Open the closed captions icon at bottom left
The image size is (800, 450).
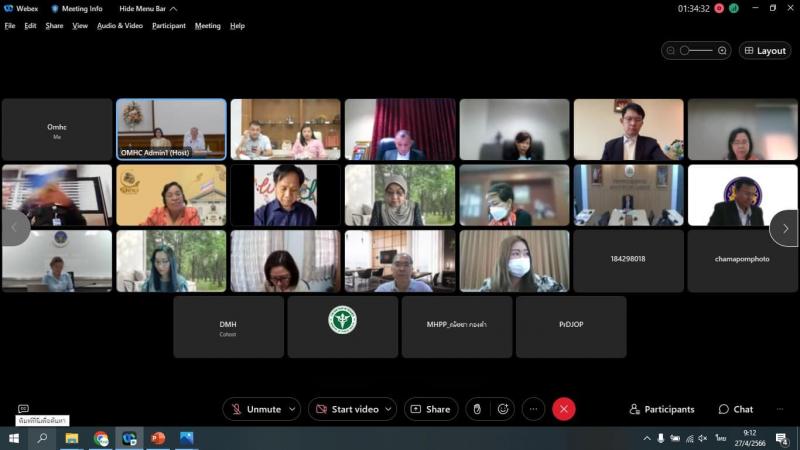click(x=23, y=408)
